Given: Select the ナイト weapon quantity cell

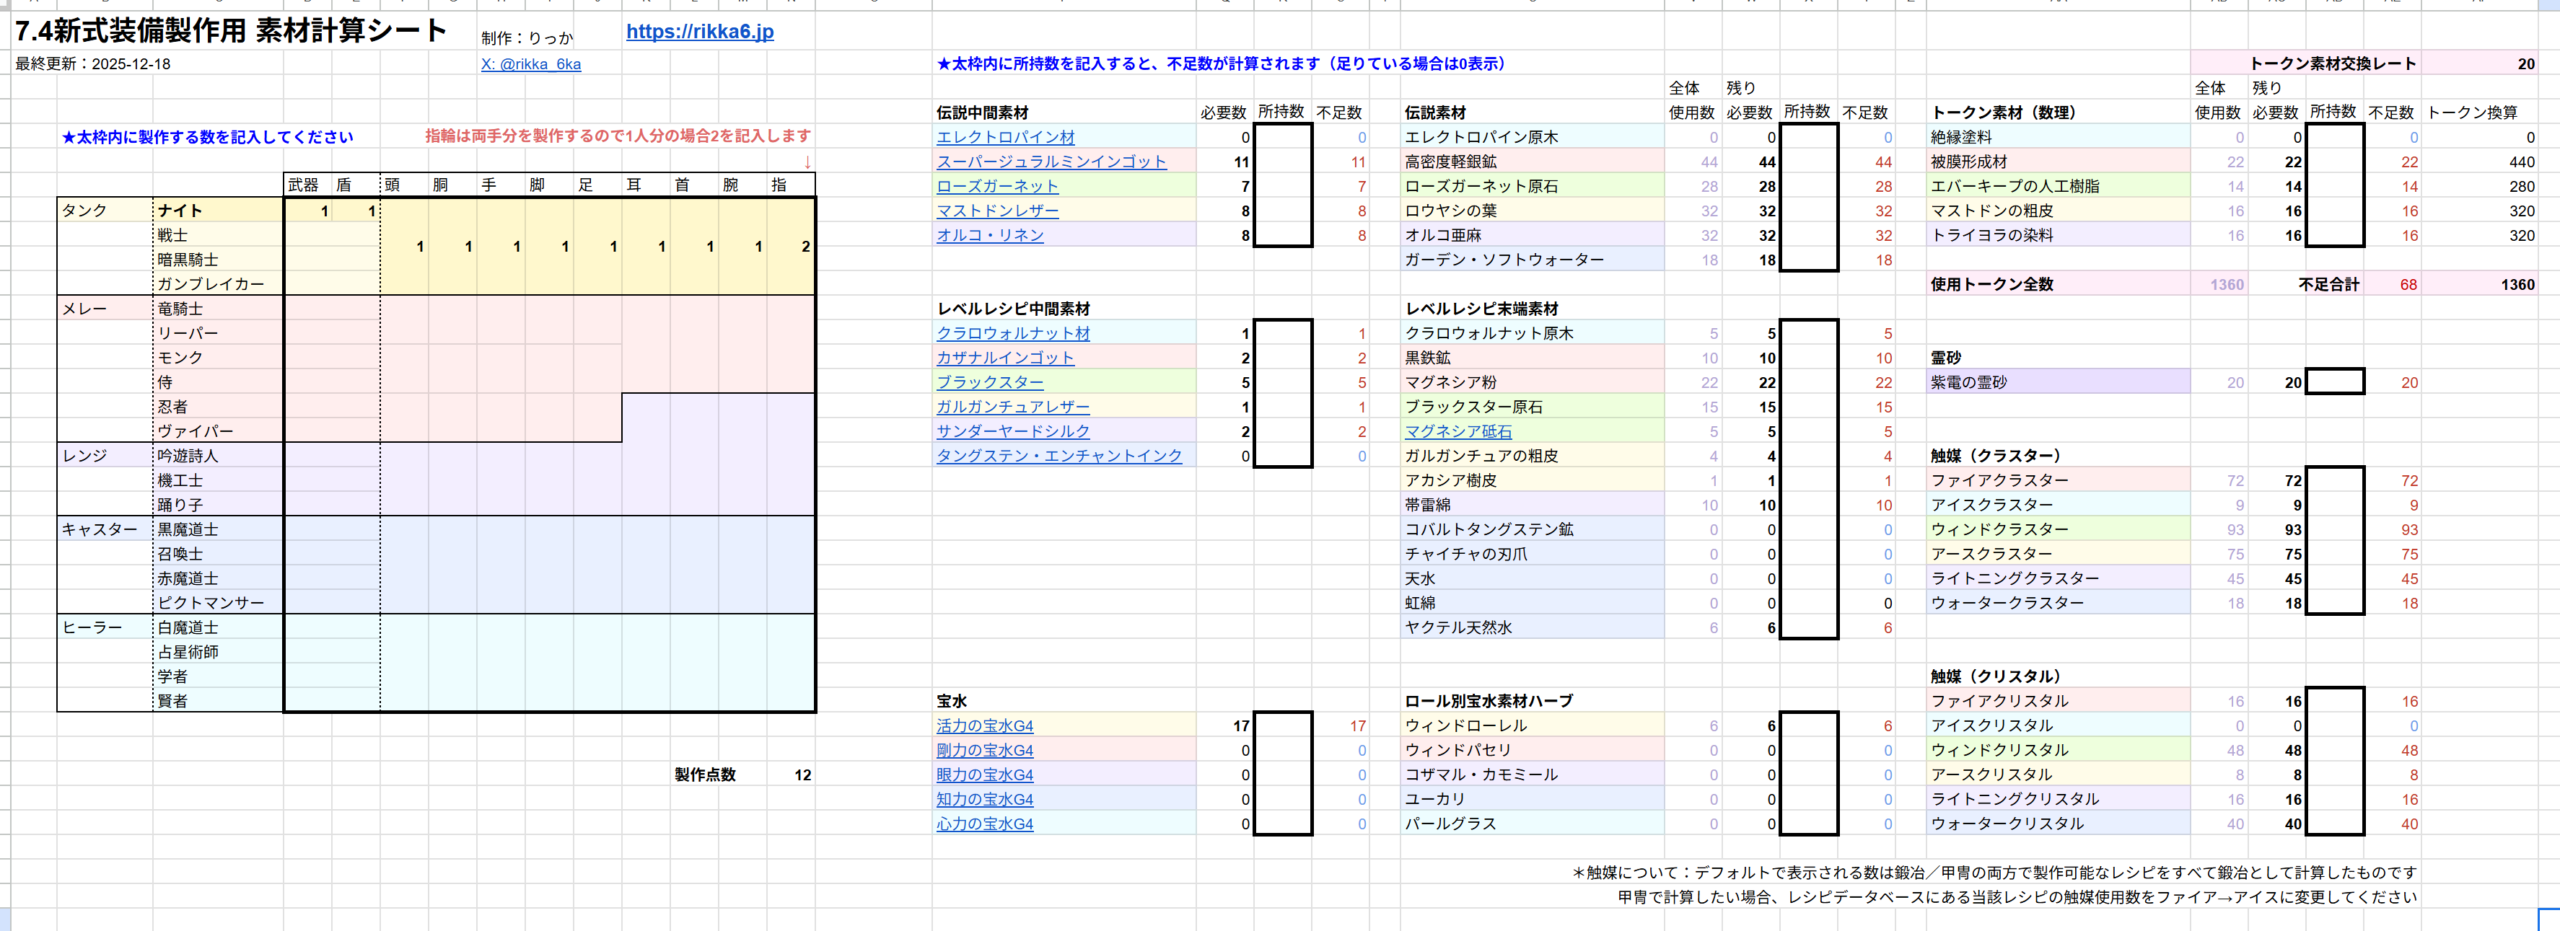Looking at the screenshot, I should click(308, 211).
